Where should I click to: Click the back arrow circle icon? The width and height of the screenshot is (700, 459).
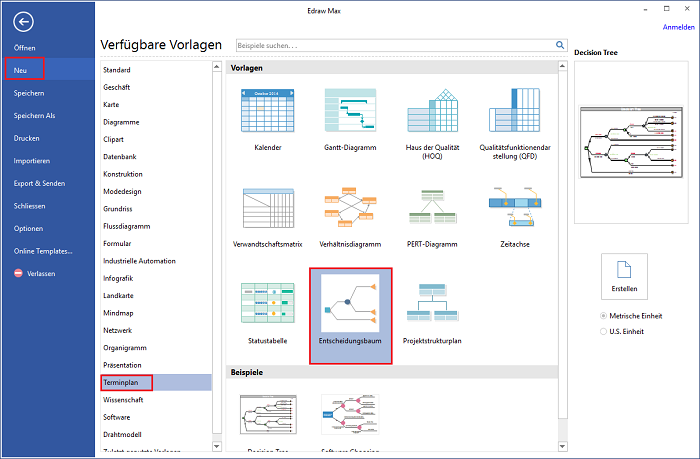(23, 21)
